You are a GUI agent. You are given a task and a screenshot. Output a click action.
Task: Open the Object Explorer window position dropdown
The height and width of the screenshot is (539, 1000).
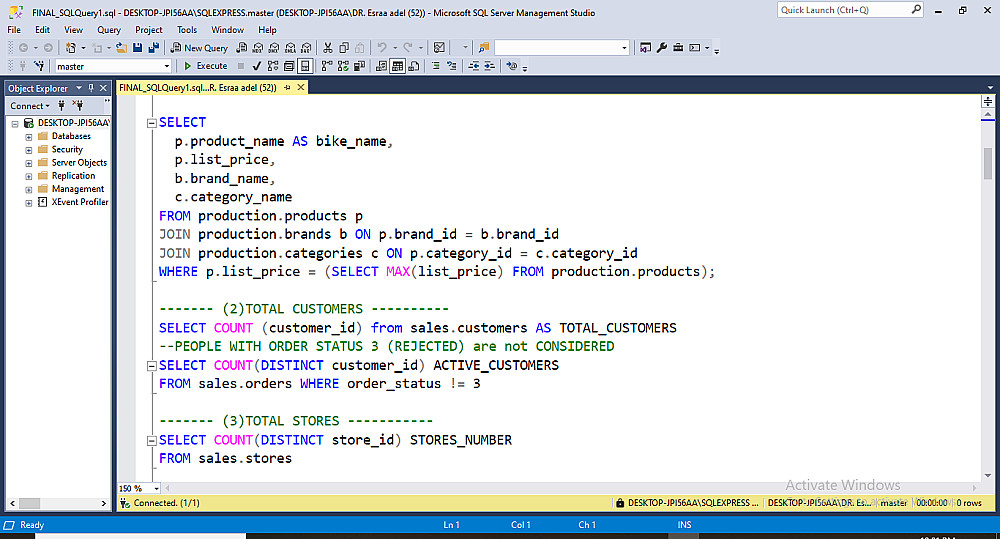pyautogui.click(x=79, y=88)
